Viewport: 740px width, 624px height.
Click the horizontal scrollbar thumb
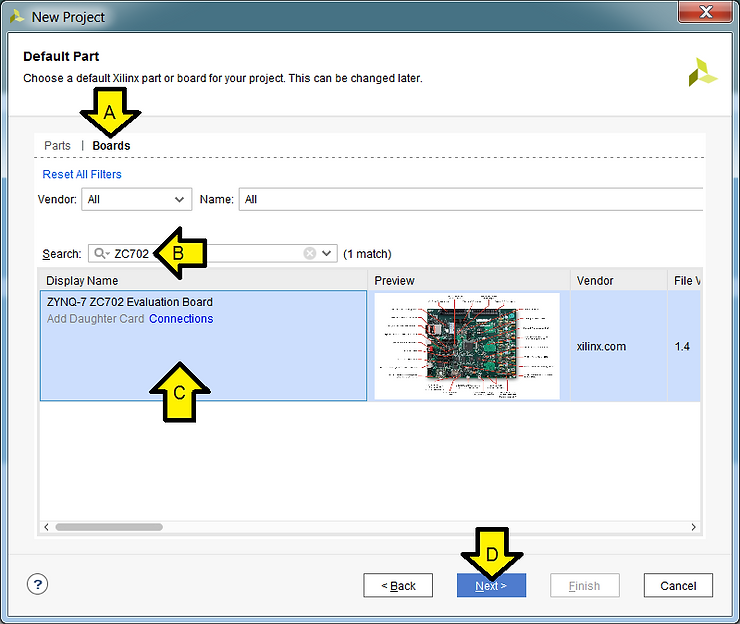(109, 527)
